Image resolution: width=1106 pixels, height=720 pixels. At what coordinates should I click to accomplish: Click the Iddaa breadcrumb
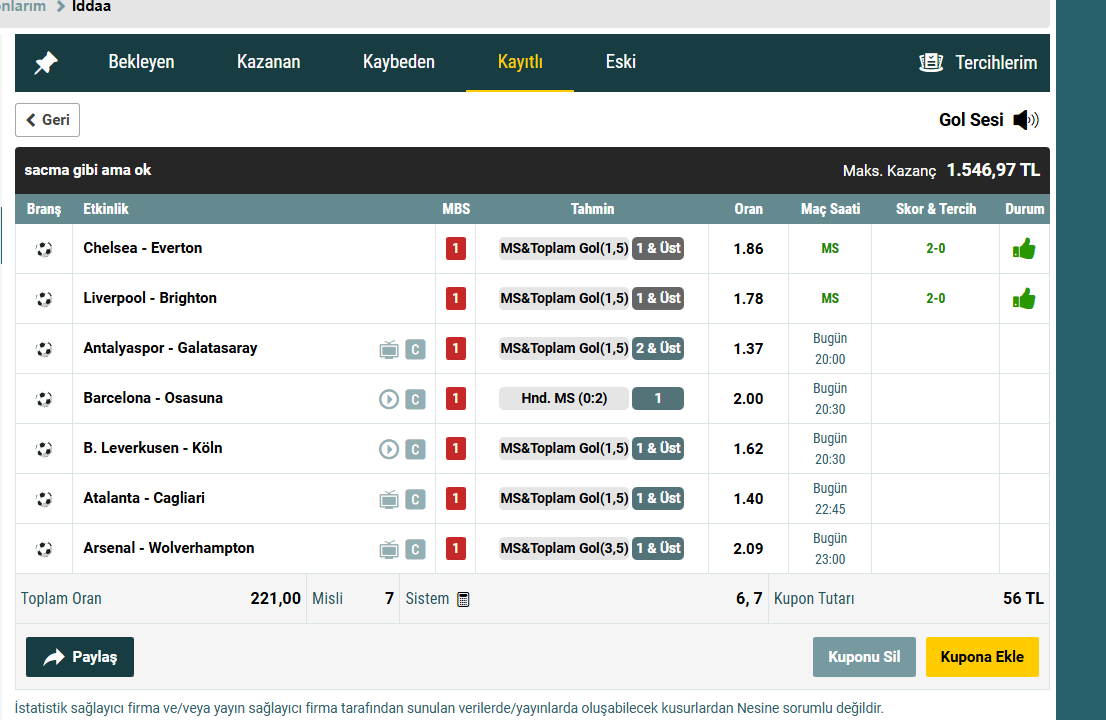pos(91,6)
